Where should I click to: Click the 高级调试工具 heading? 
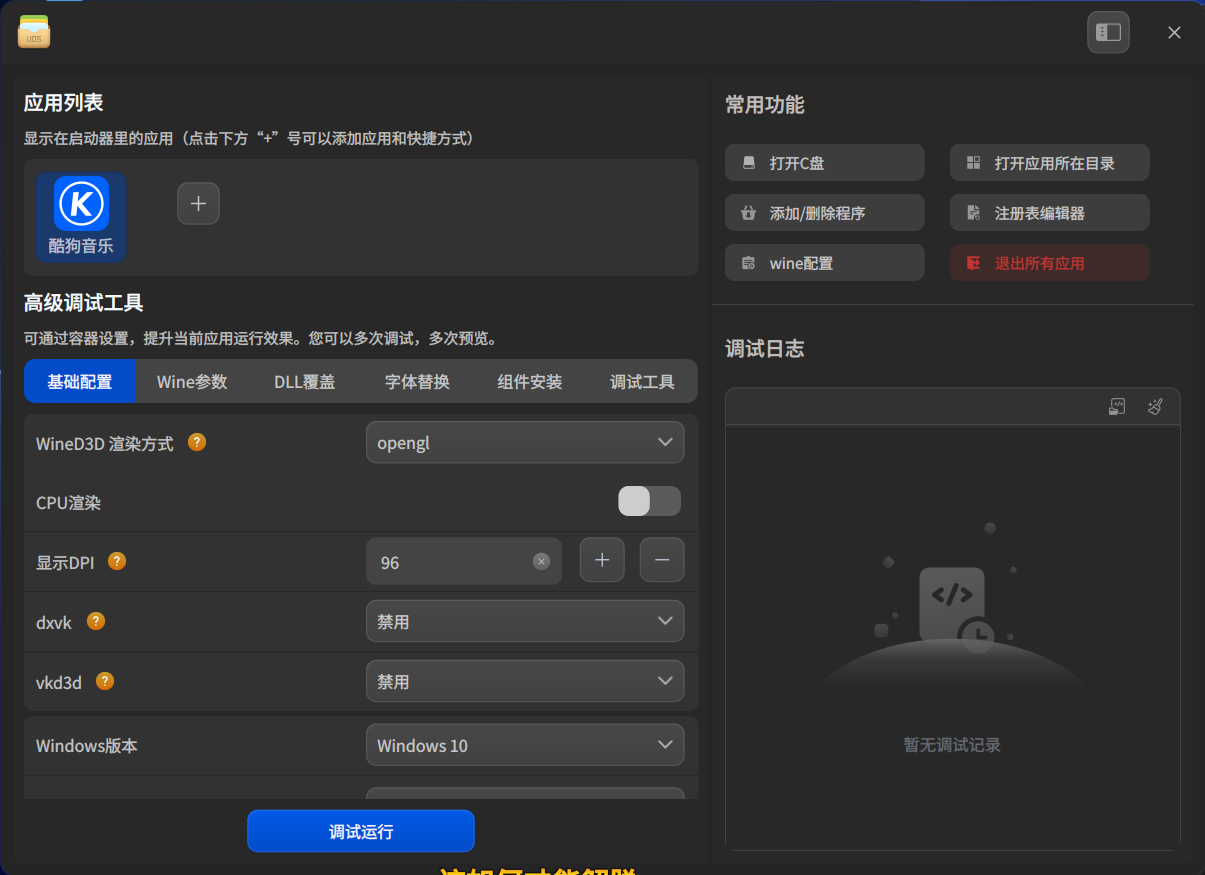click(84, 302)
